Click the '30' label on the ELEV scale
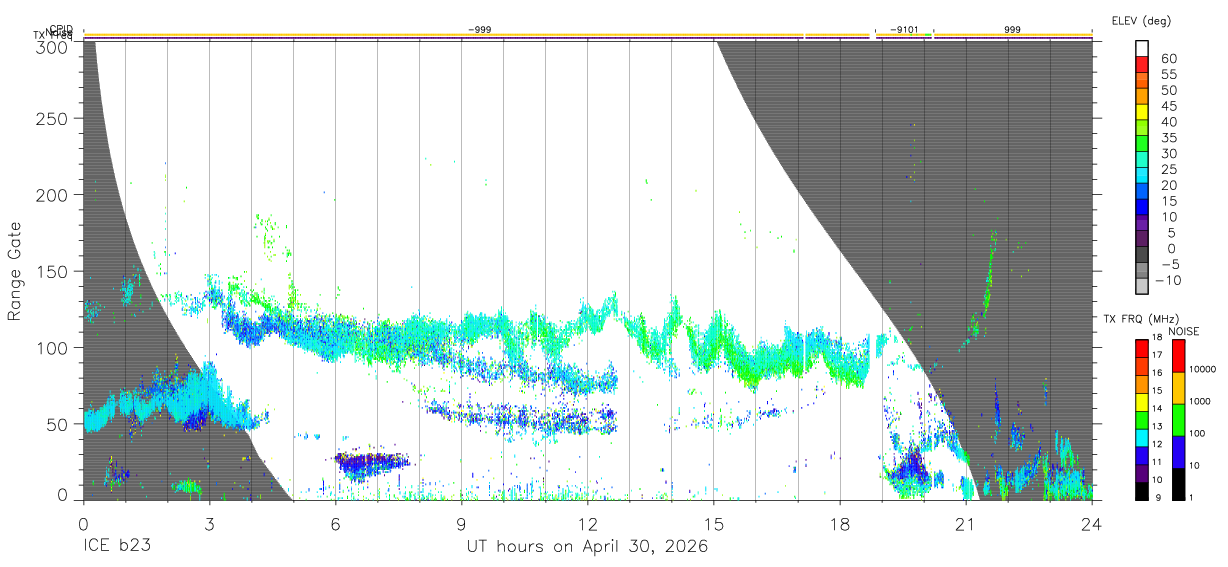 pyautogui.click(x=1168, y=153)
